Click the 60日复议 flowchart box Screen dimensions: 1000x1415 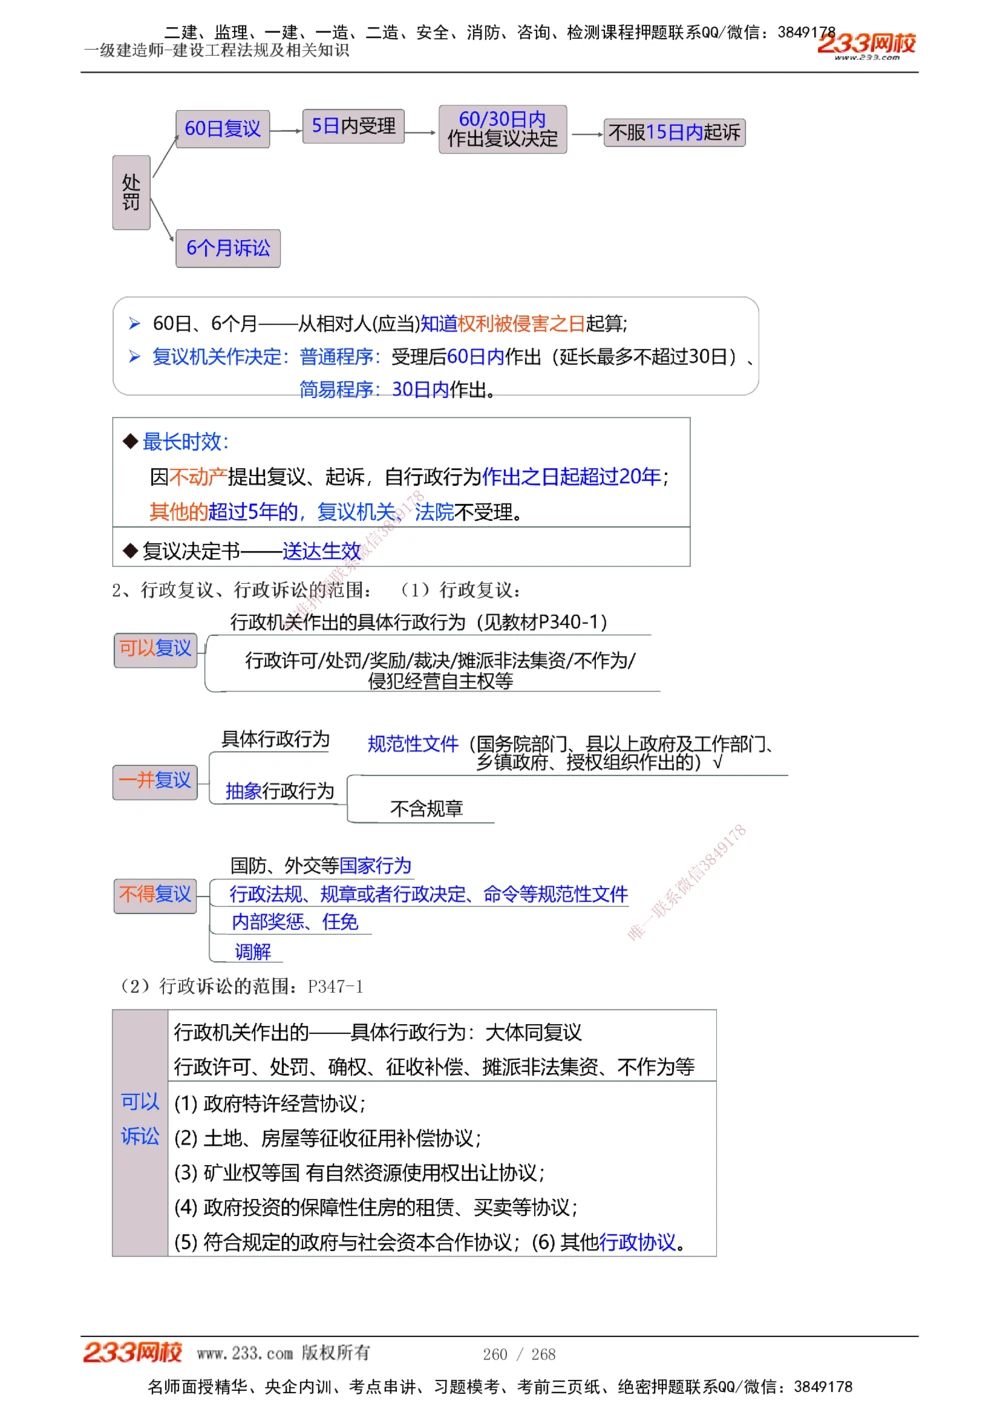point(222,128)
